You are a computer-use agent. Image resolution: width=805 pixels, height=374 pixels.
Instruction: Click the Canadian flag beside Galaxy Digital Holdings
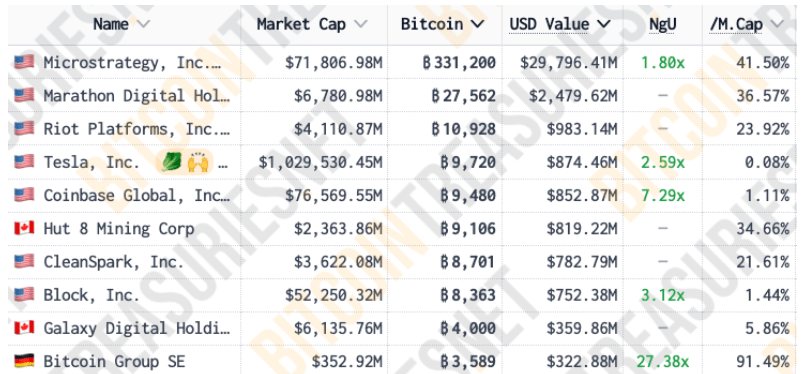24,328
